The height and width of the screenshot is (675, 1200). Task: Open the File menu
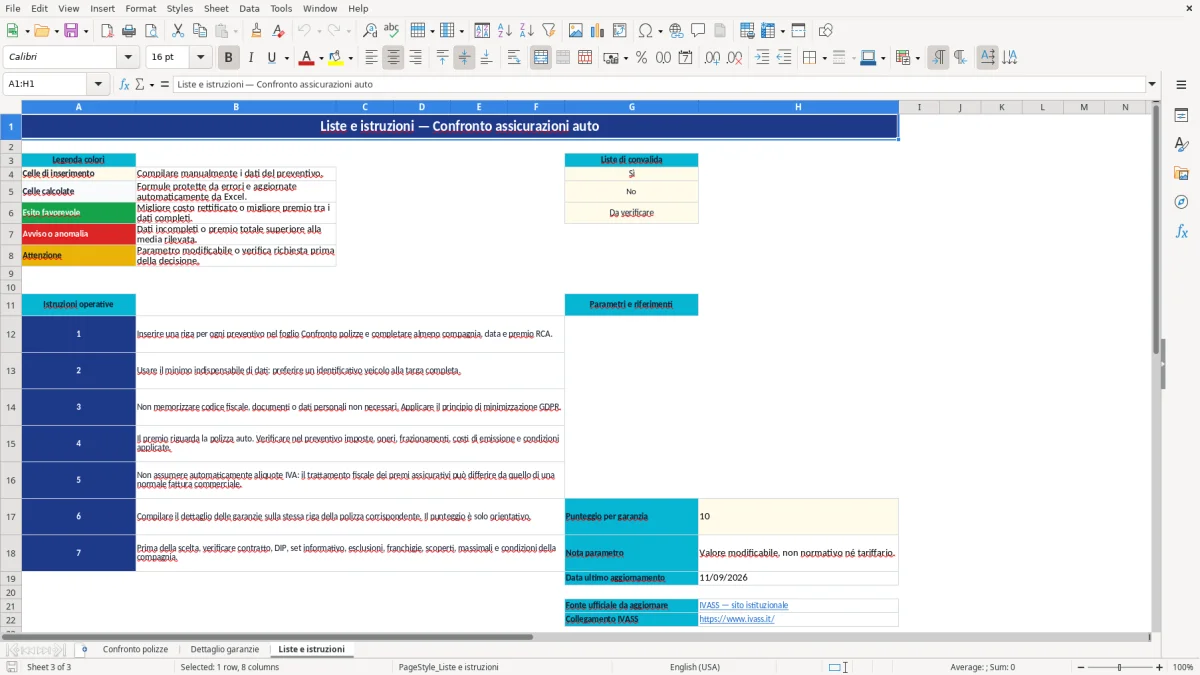[x=13, y=8]
